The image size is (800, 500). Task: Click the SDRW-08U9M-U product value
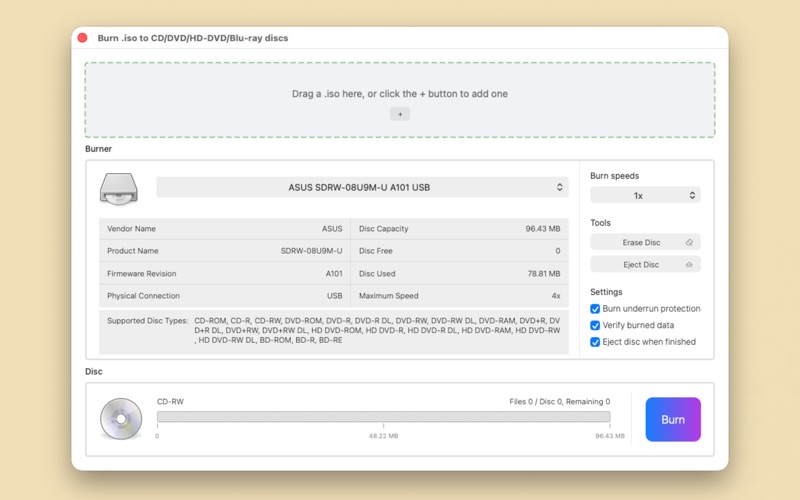tap(311, 251)
